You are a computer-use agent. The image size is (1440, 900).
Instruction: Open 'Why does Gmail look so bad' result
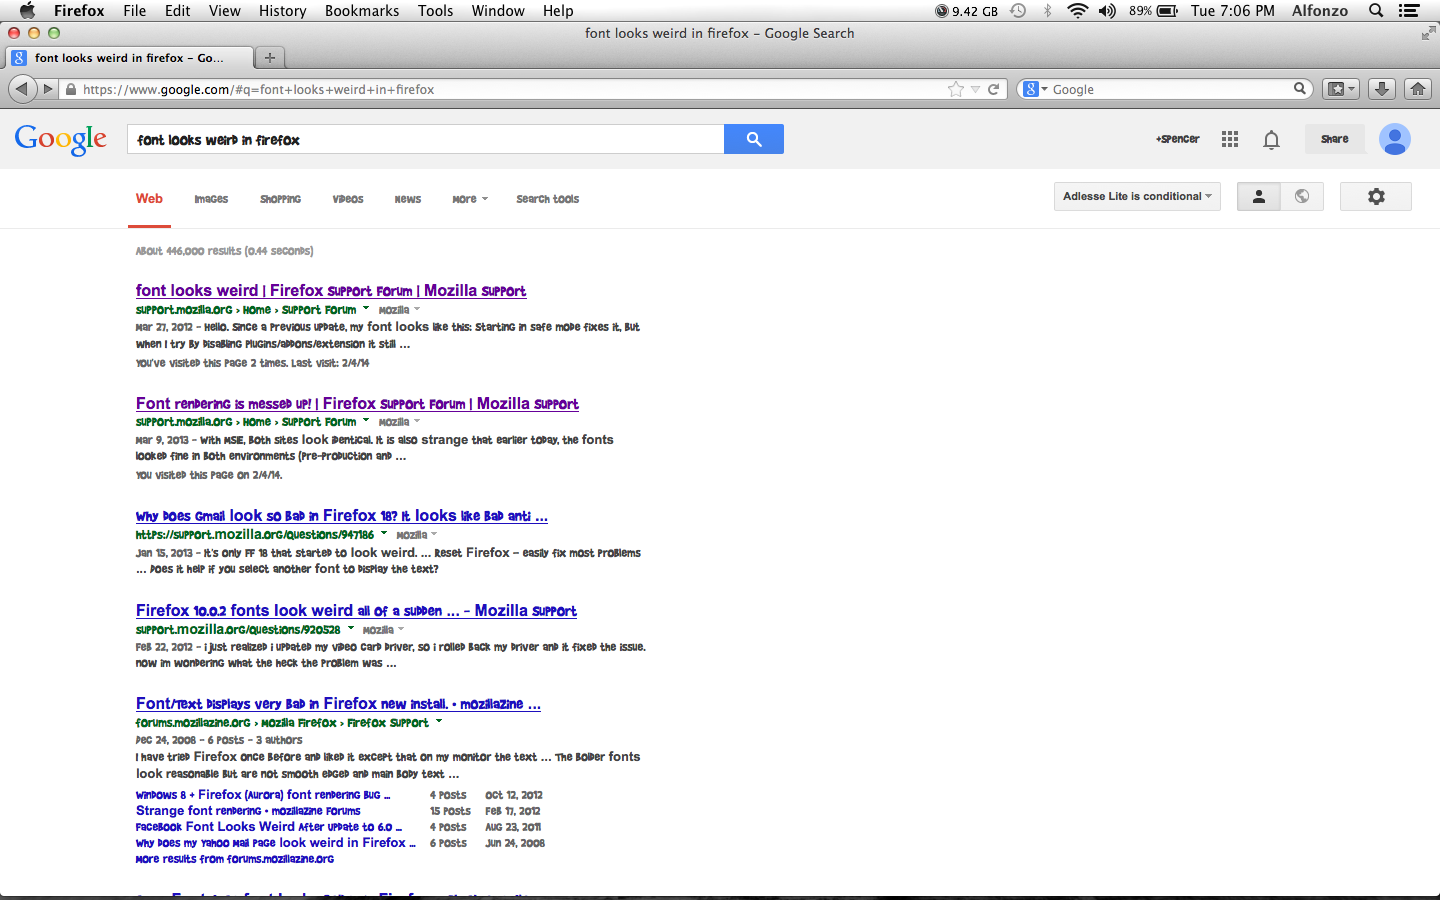[342, 516]
